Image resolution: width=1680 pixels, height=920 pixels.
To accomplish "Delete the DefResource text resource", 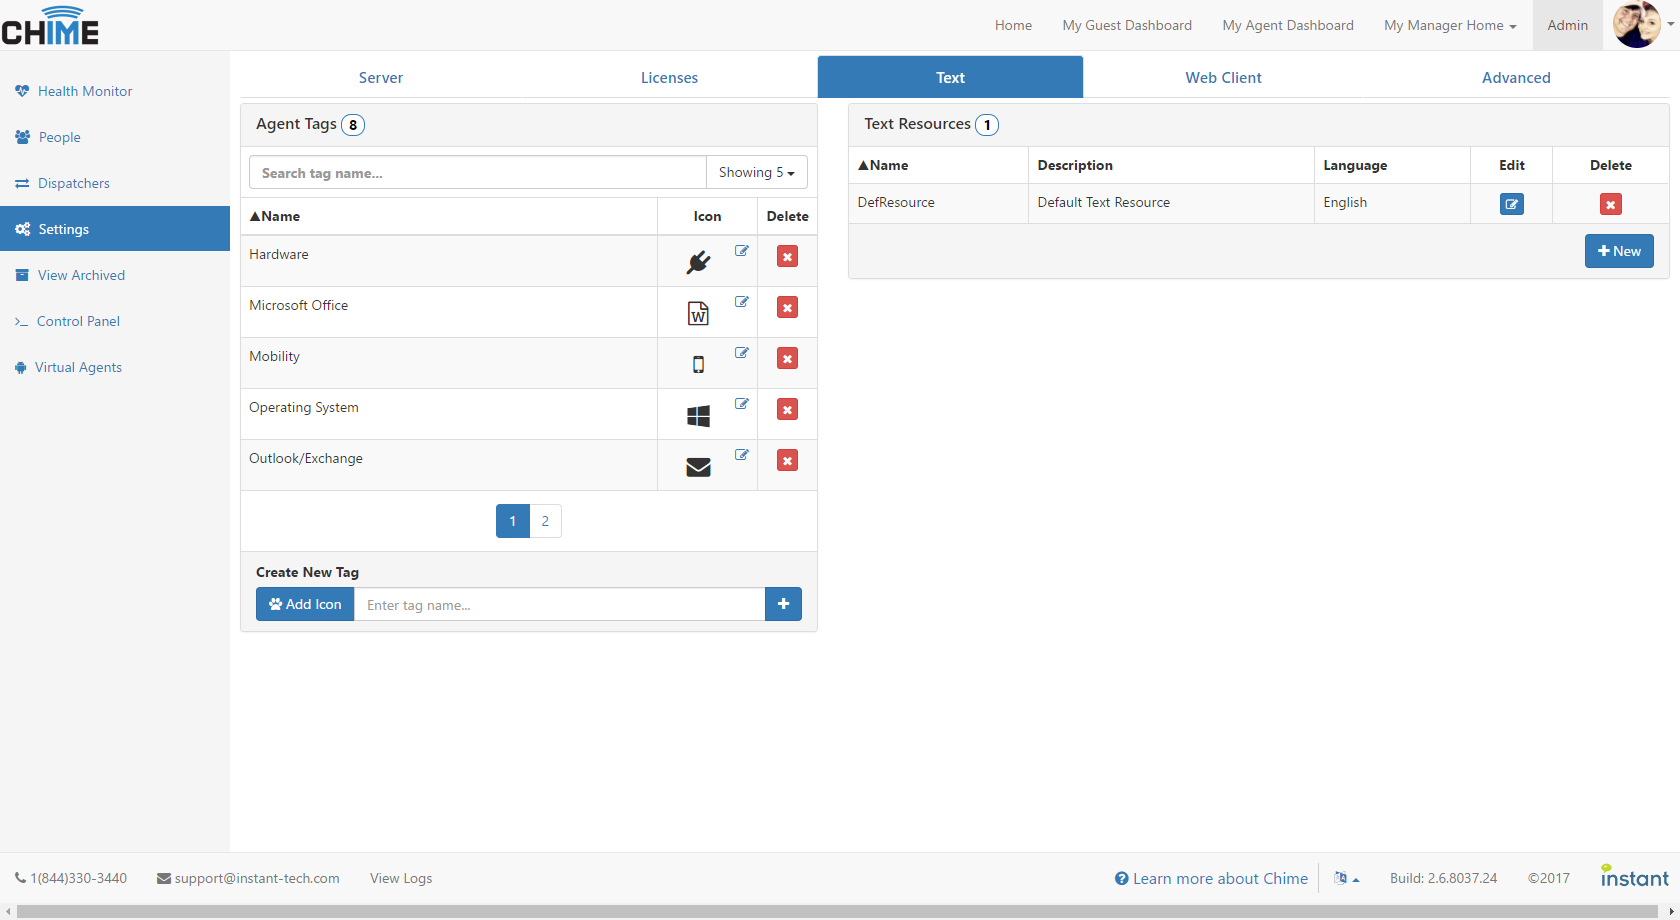I will click(x=1610, y=204).
